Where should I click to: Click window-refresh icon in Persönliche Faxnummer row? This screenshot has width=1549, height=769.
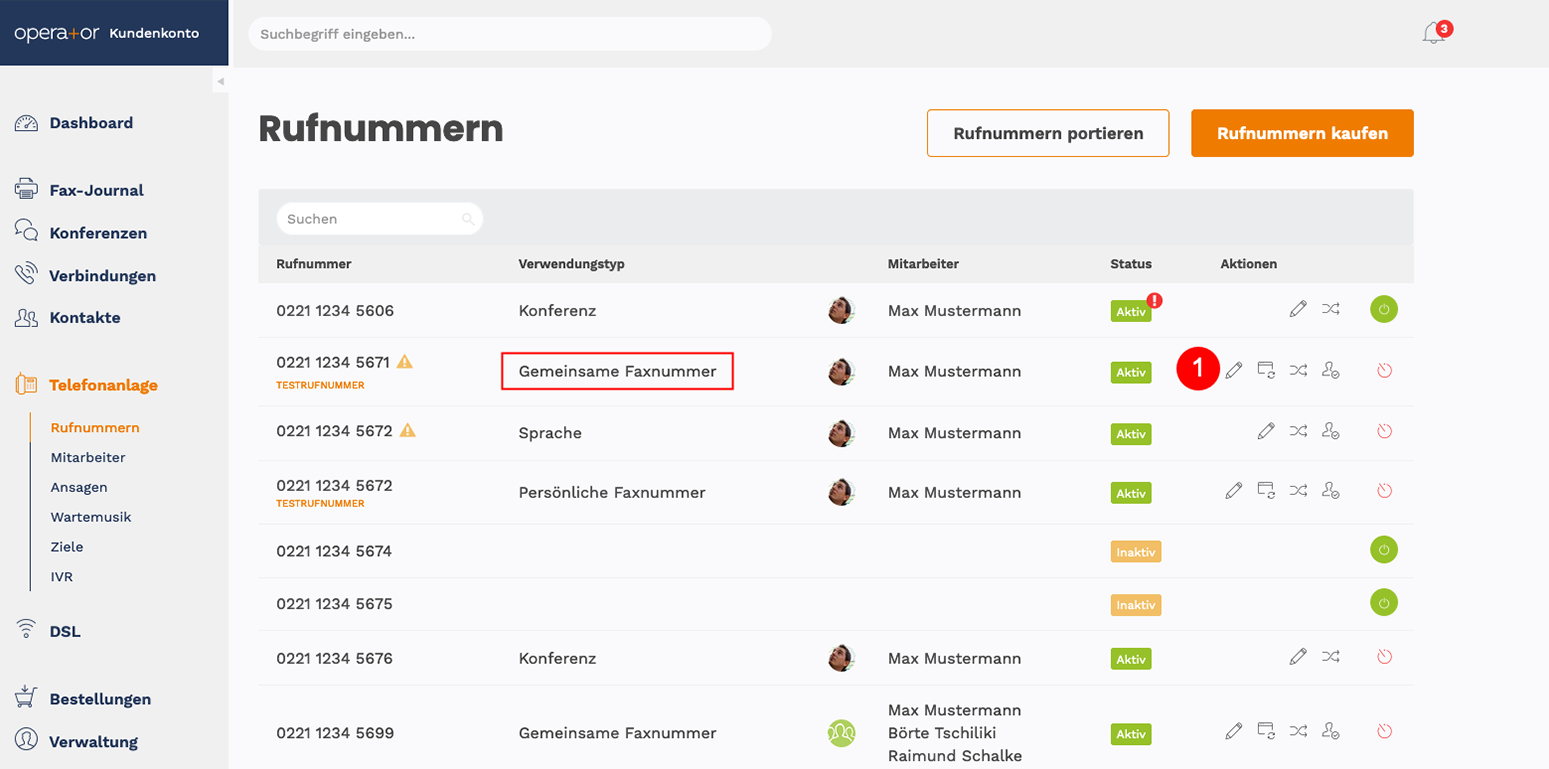tap(1266, 490)
